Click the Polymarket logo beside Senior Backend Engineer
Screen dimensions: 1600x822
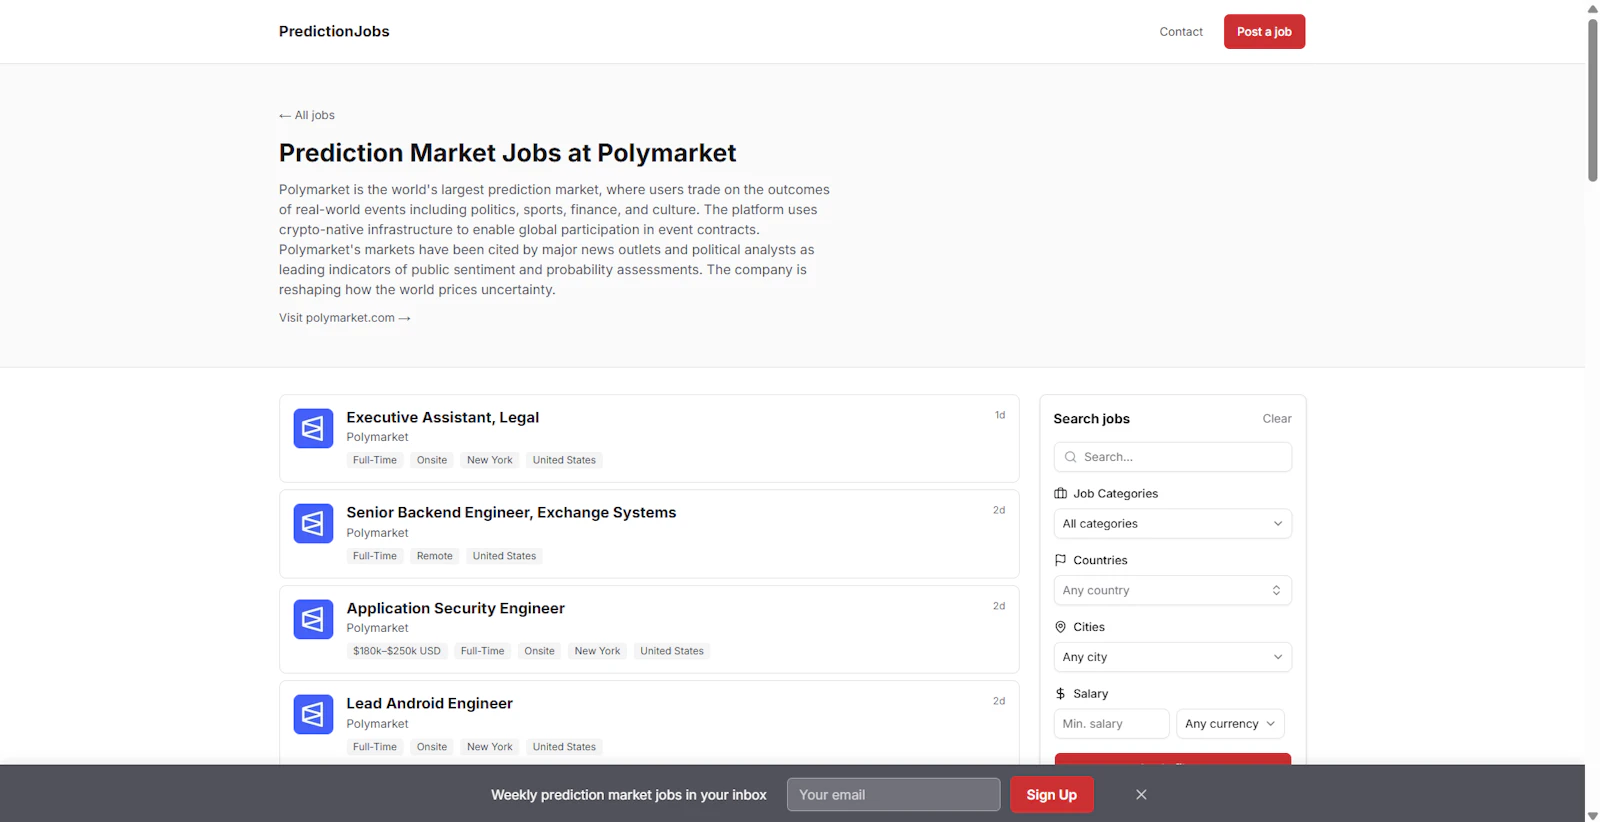[313, 524]
